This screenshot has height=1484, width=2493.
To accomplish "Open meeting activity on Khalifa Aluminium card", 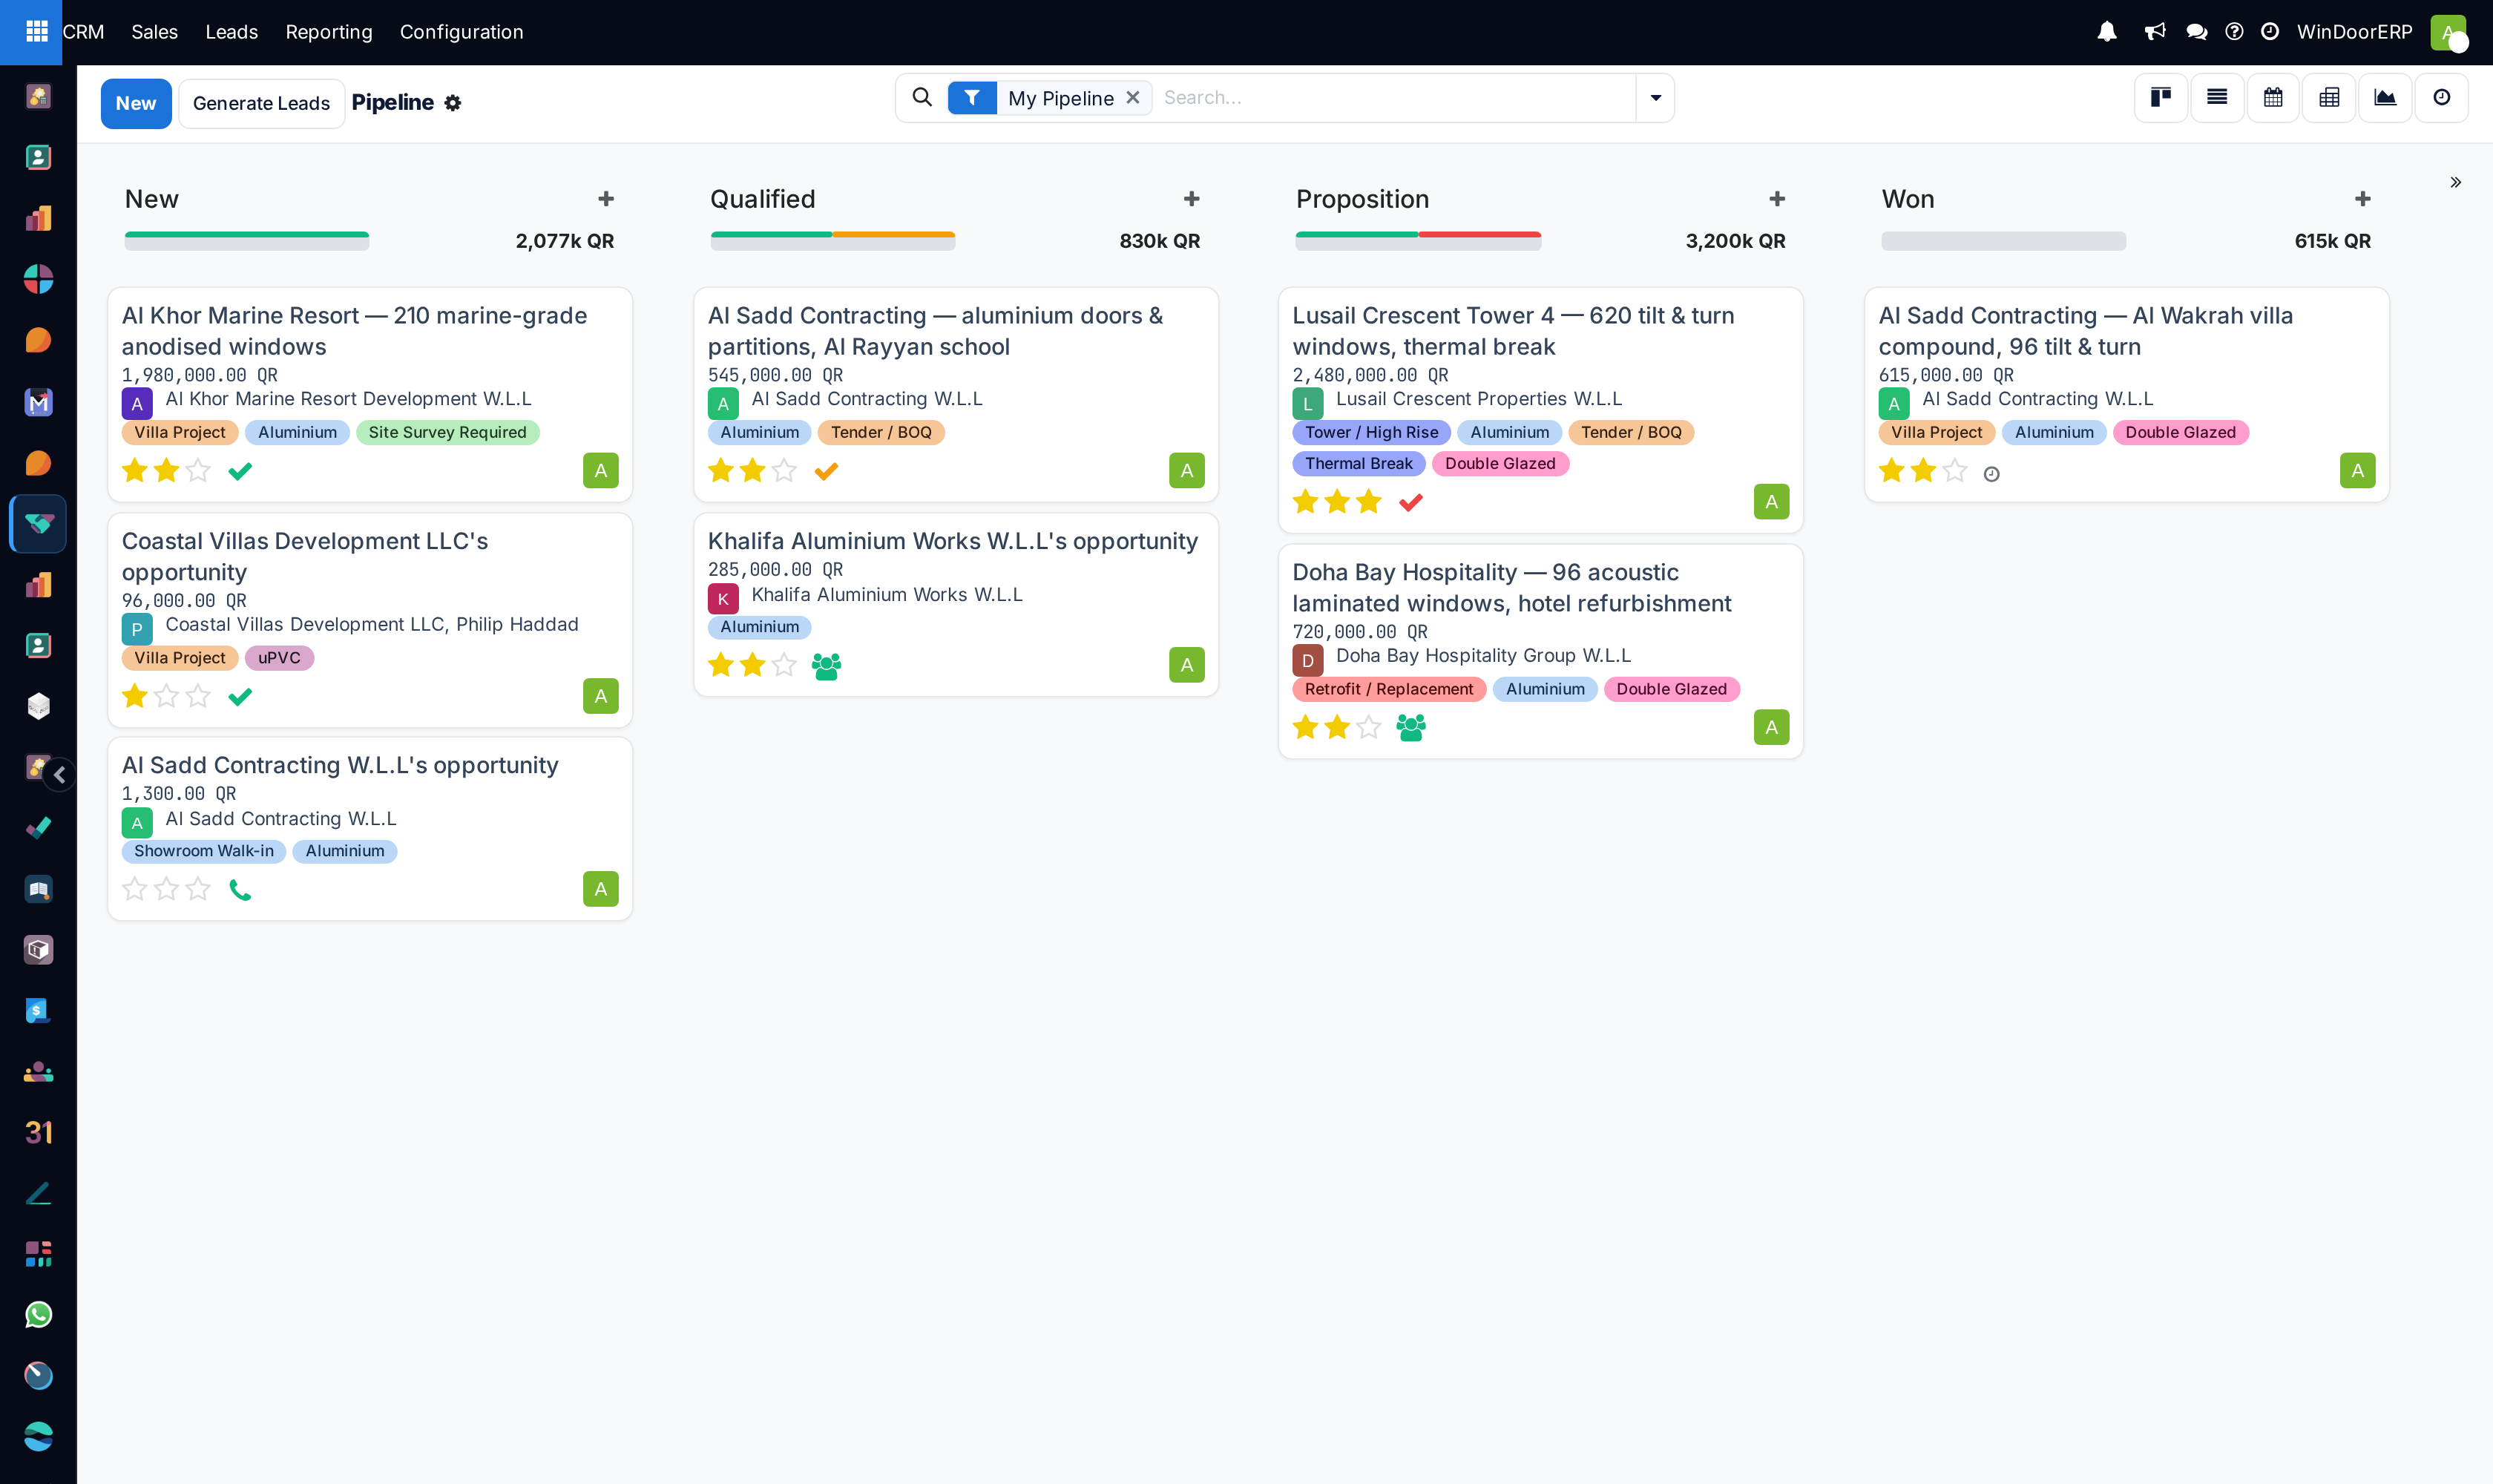I will (x=826, y=665).
